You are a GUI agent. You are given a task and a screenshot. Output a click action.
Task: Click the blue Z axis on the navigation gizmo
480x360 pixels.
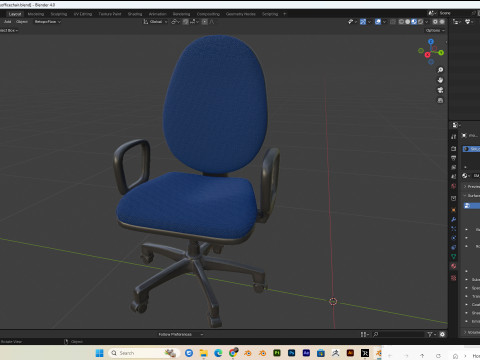(x=431, y=42)
